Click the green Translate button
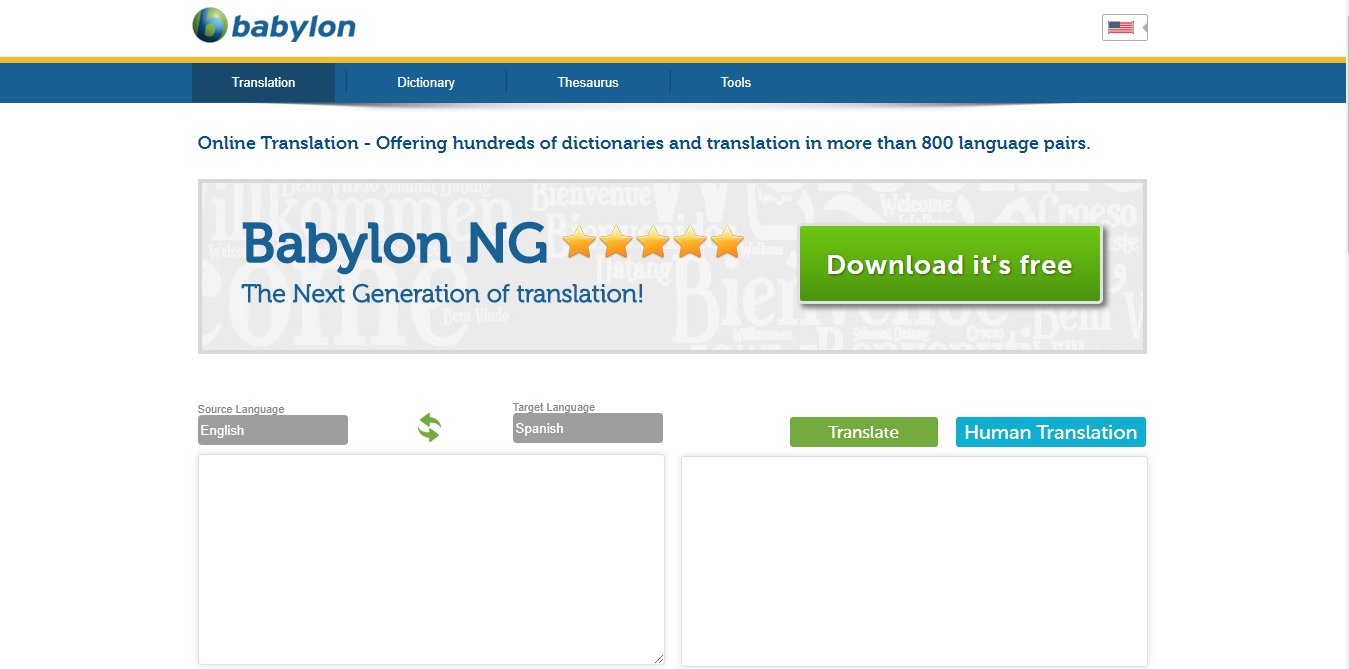This screenshot has height=669, width=1349. [x=864, y=432]
